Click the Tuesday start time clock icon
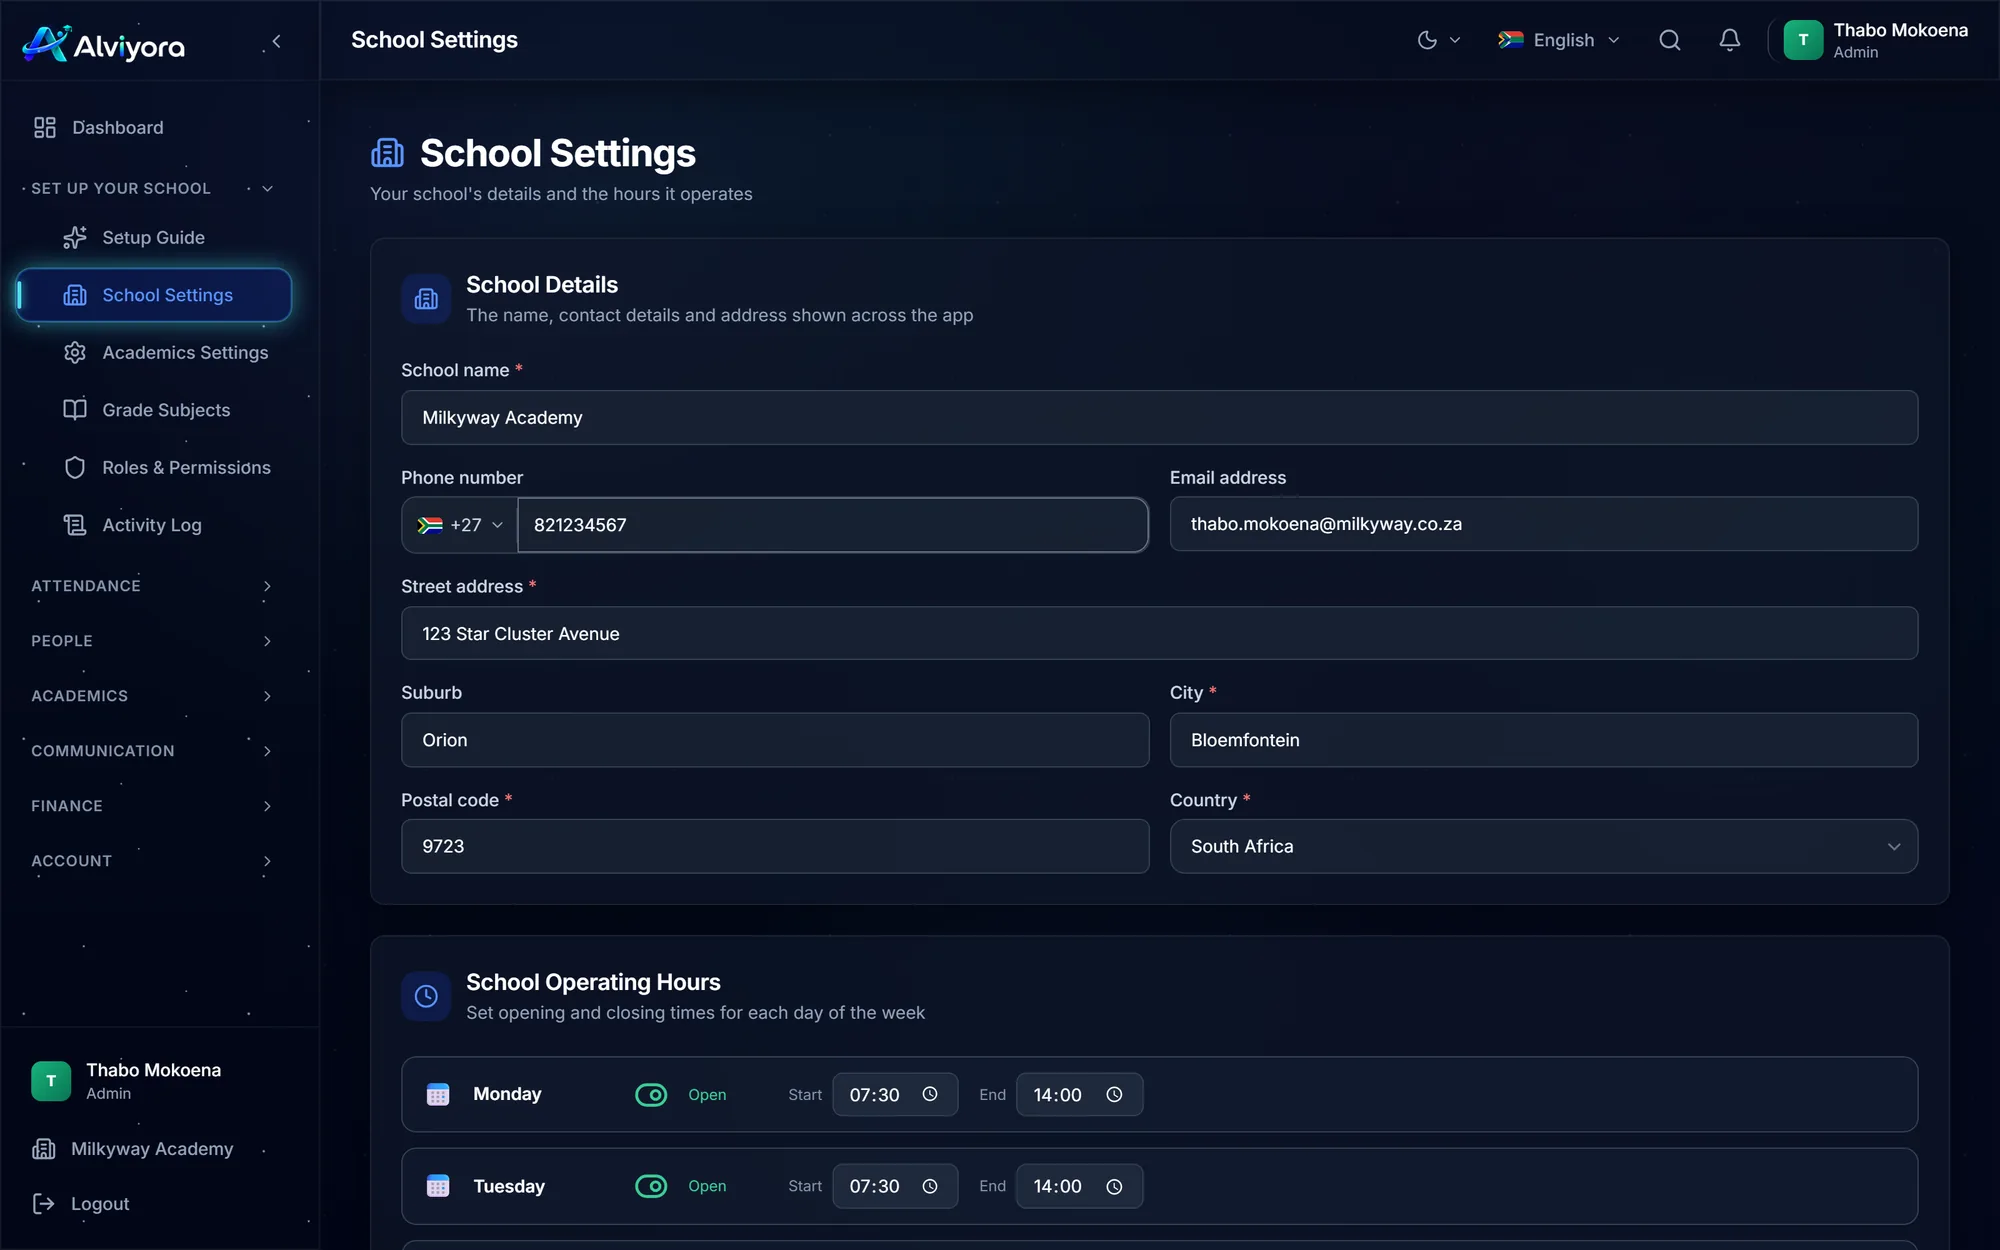 point(930,1186)
